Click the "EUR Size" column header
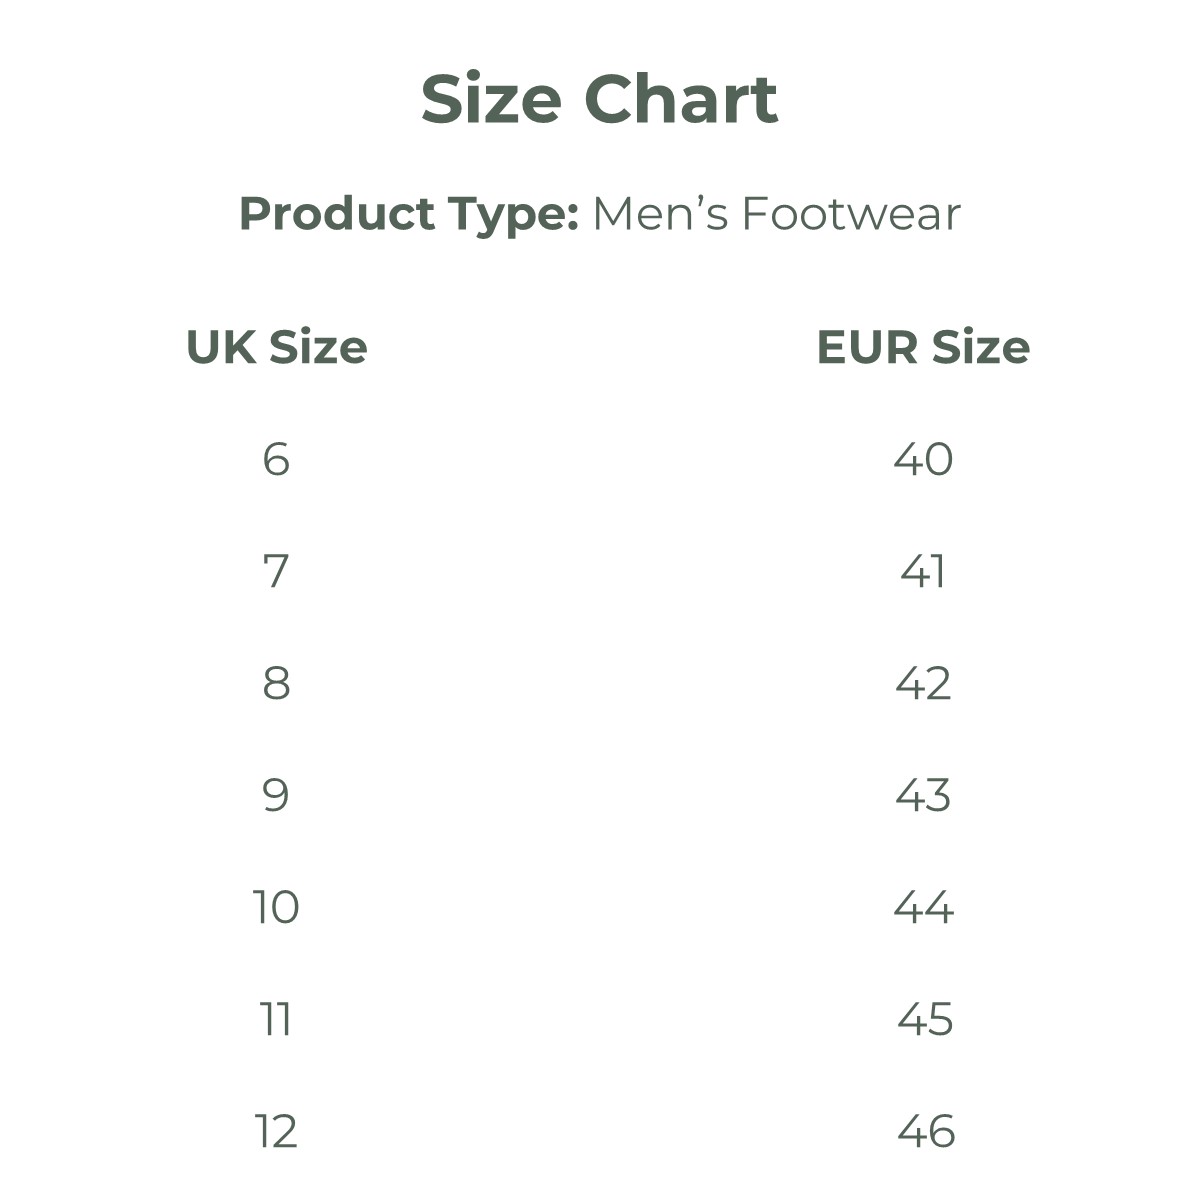This screenshot has height=1200, width=1200. pyautogui.click(x=923, y=347)
